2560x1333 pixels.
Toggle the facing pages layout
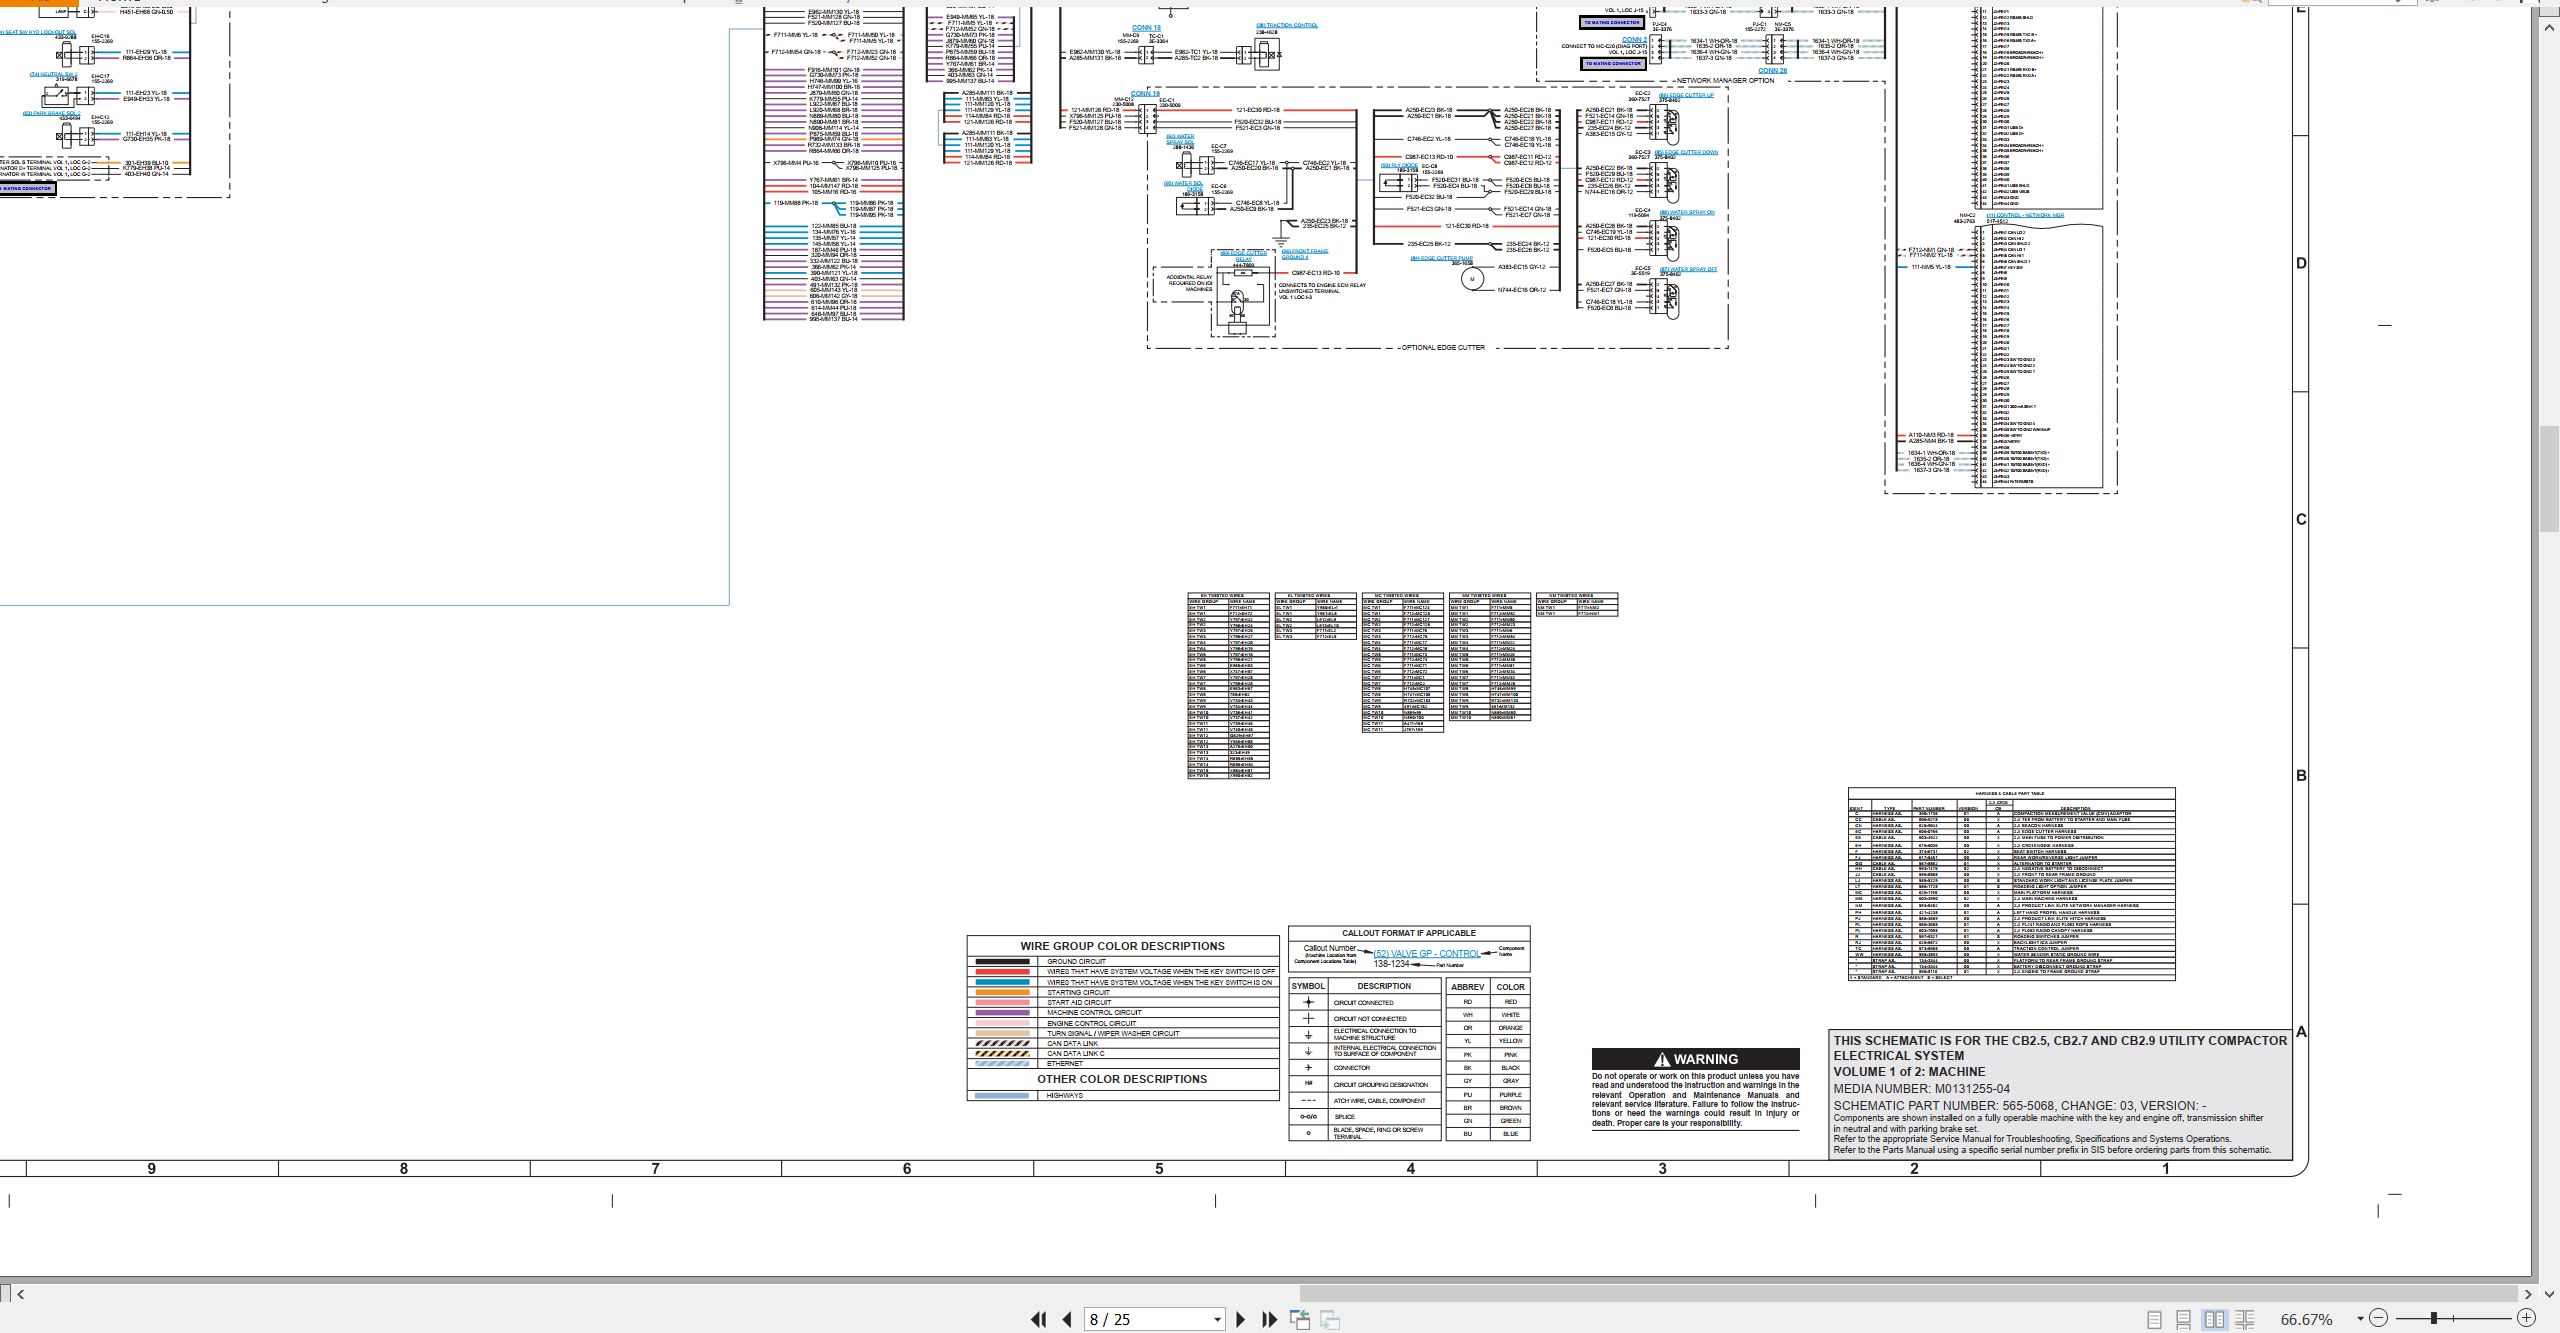pos(2214,1320)
